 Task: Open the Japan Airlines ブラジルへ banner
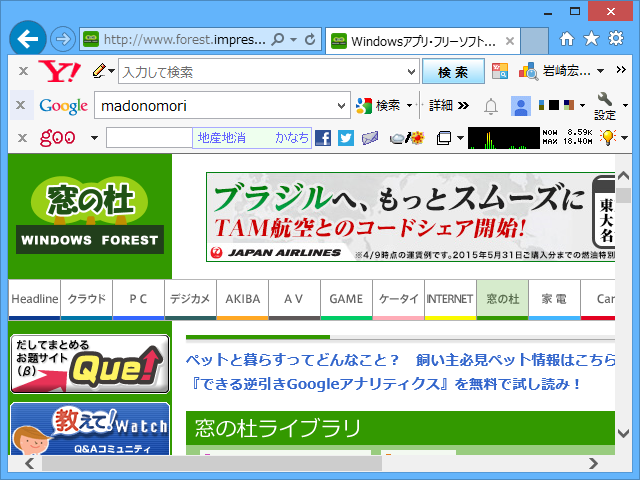(410, 217)
